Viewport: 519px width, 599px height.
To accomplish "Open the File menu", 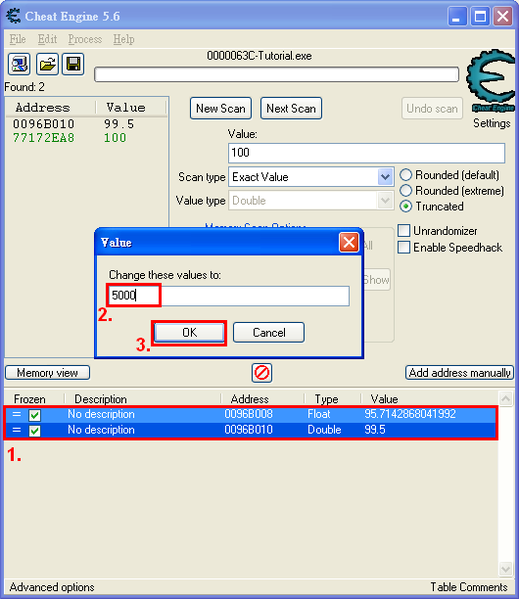I will 18,39.
